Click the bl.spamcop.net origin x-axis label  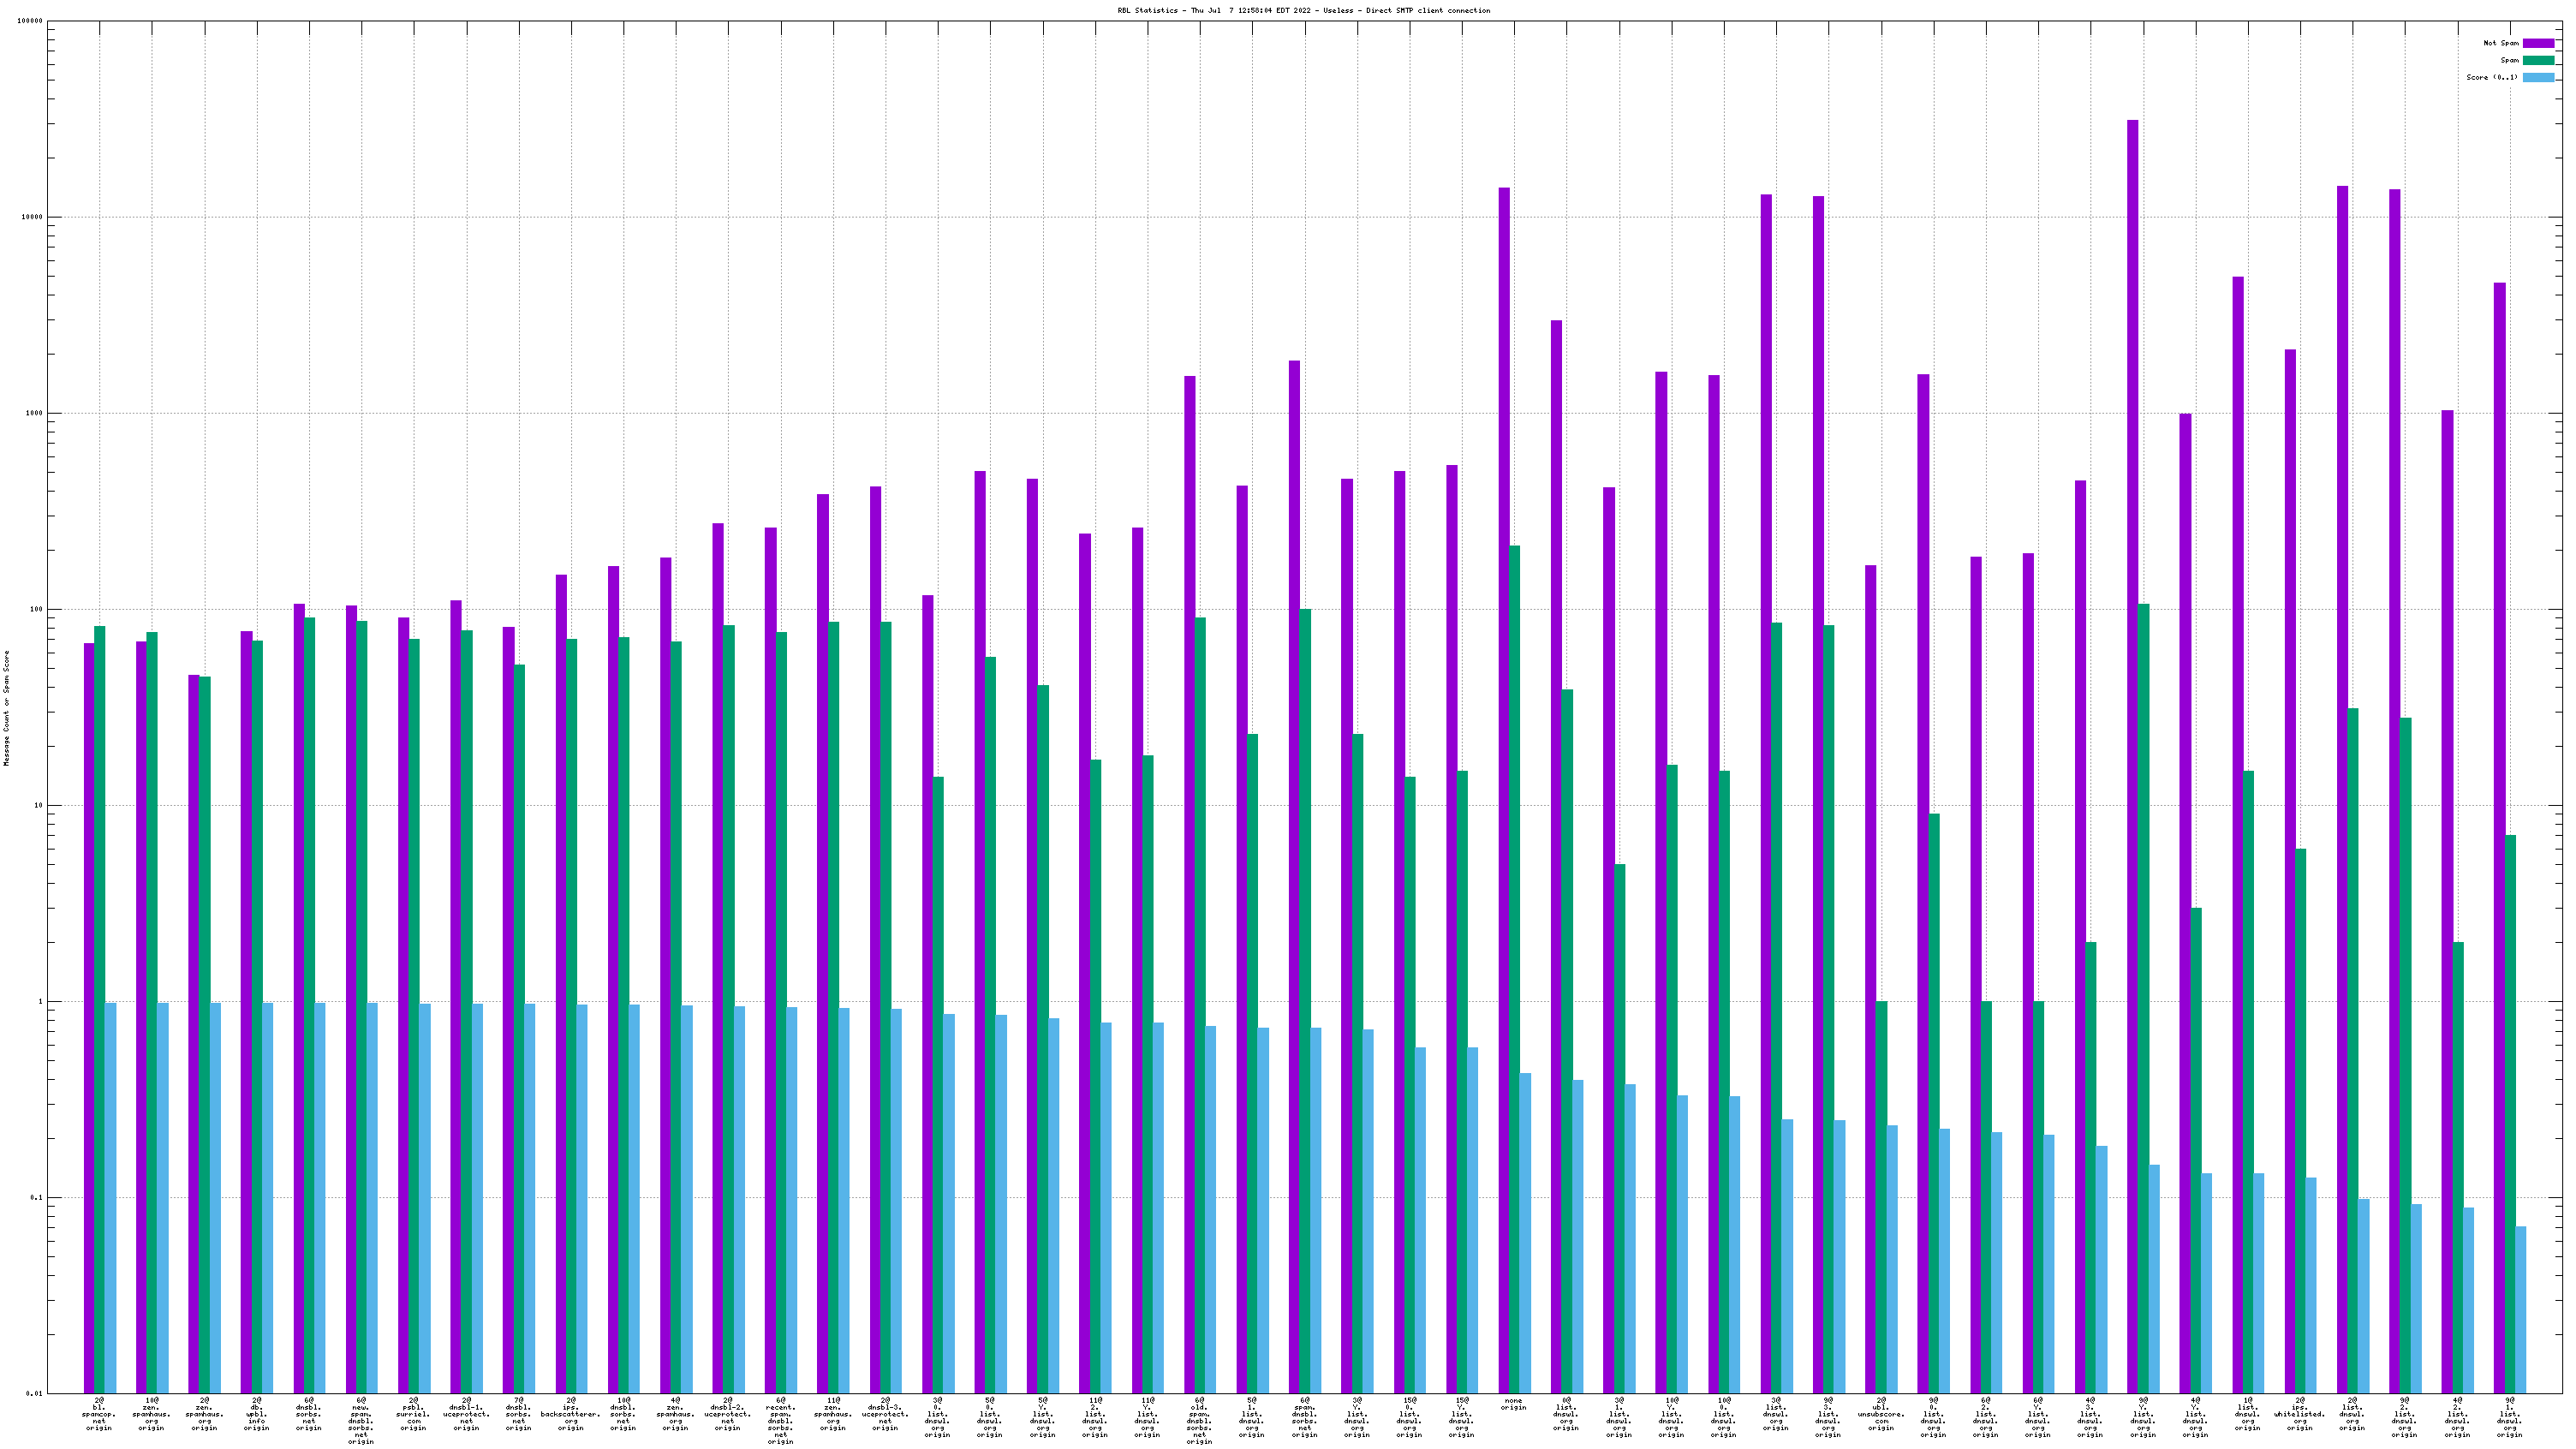coord(99,1414)
